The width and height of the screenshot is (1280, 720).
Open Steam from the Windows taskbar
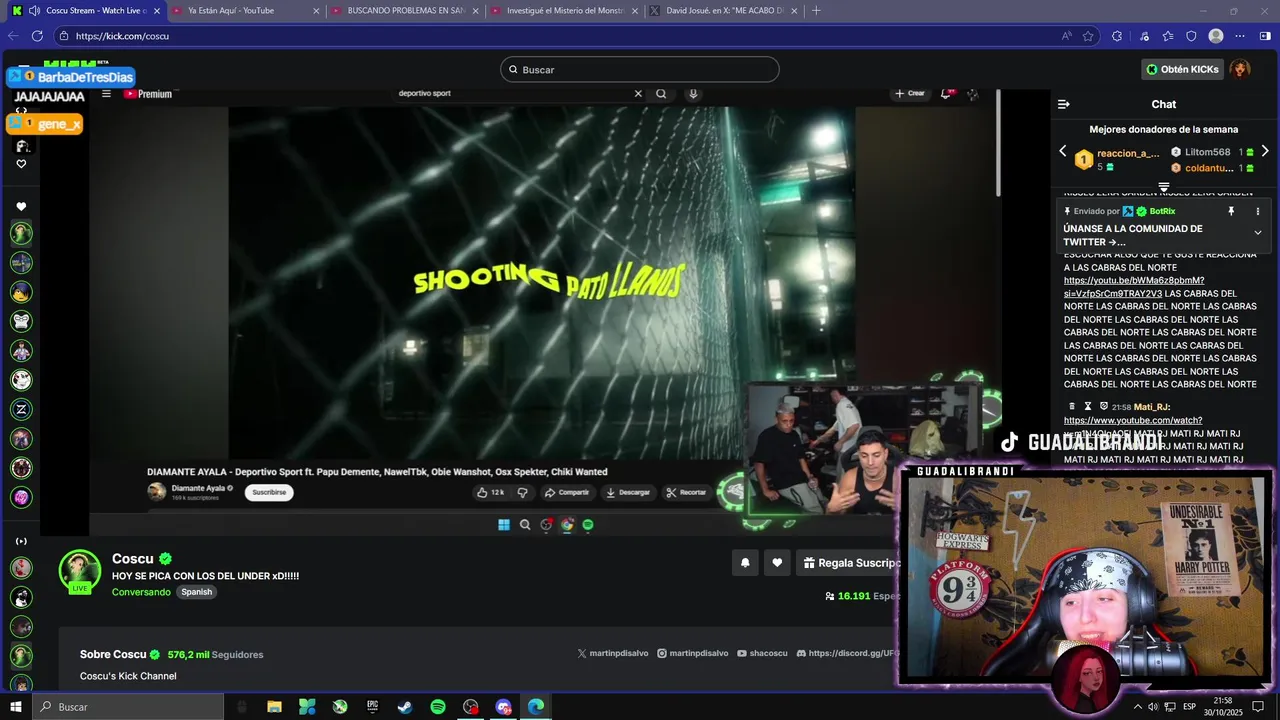coord(405,707)
